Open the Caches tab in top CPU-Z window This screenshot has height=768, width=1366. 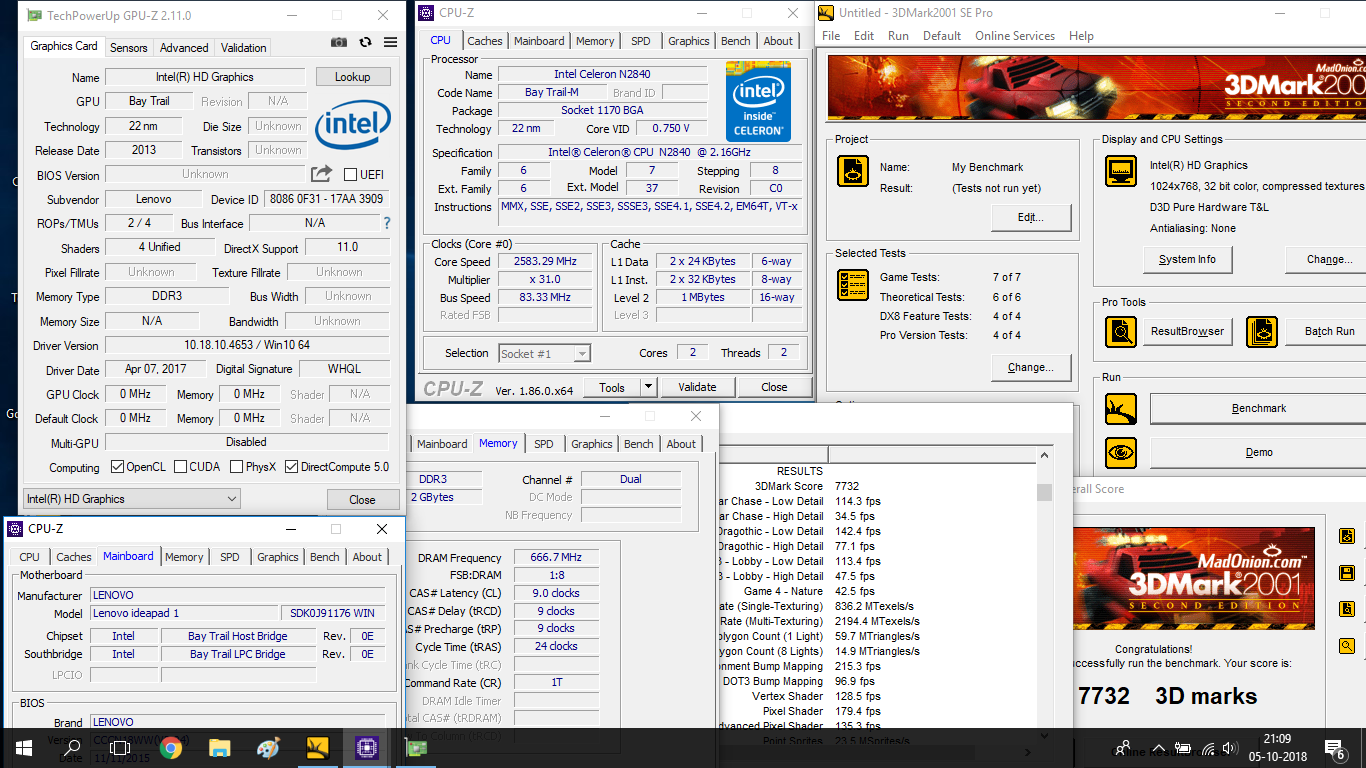(x=485, y=41)
